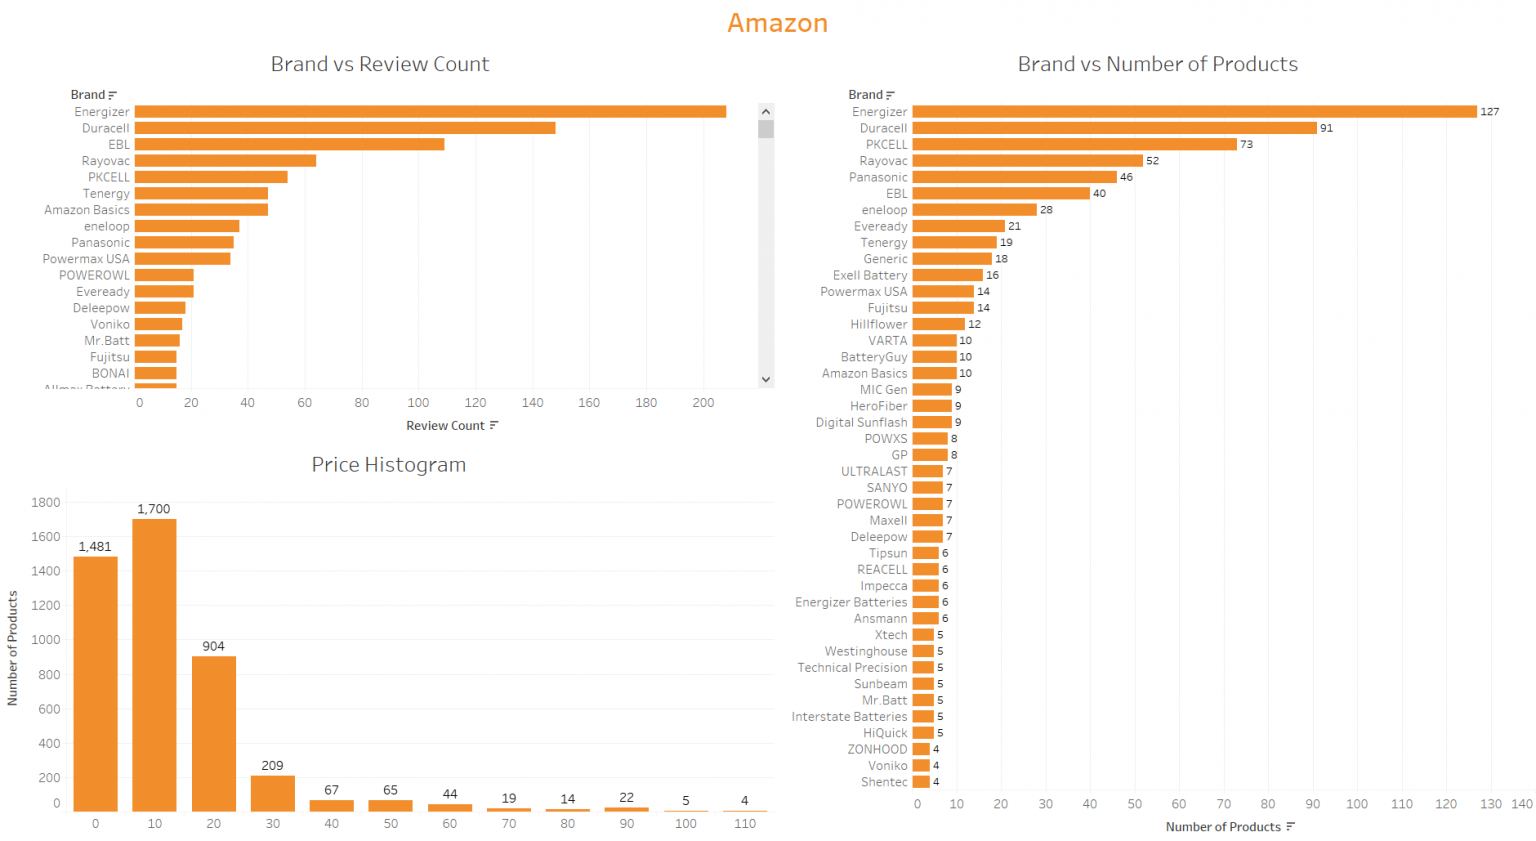Select the Rayovac bar showing 52 products
The height and width of the screenshot is (841, 1536).
click(1027, 161)
